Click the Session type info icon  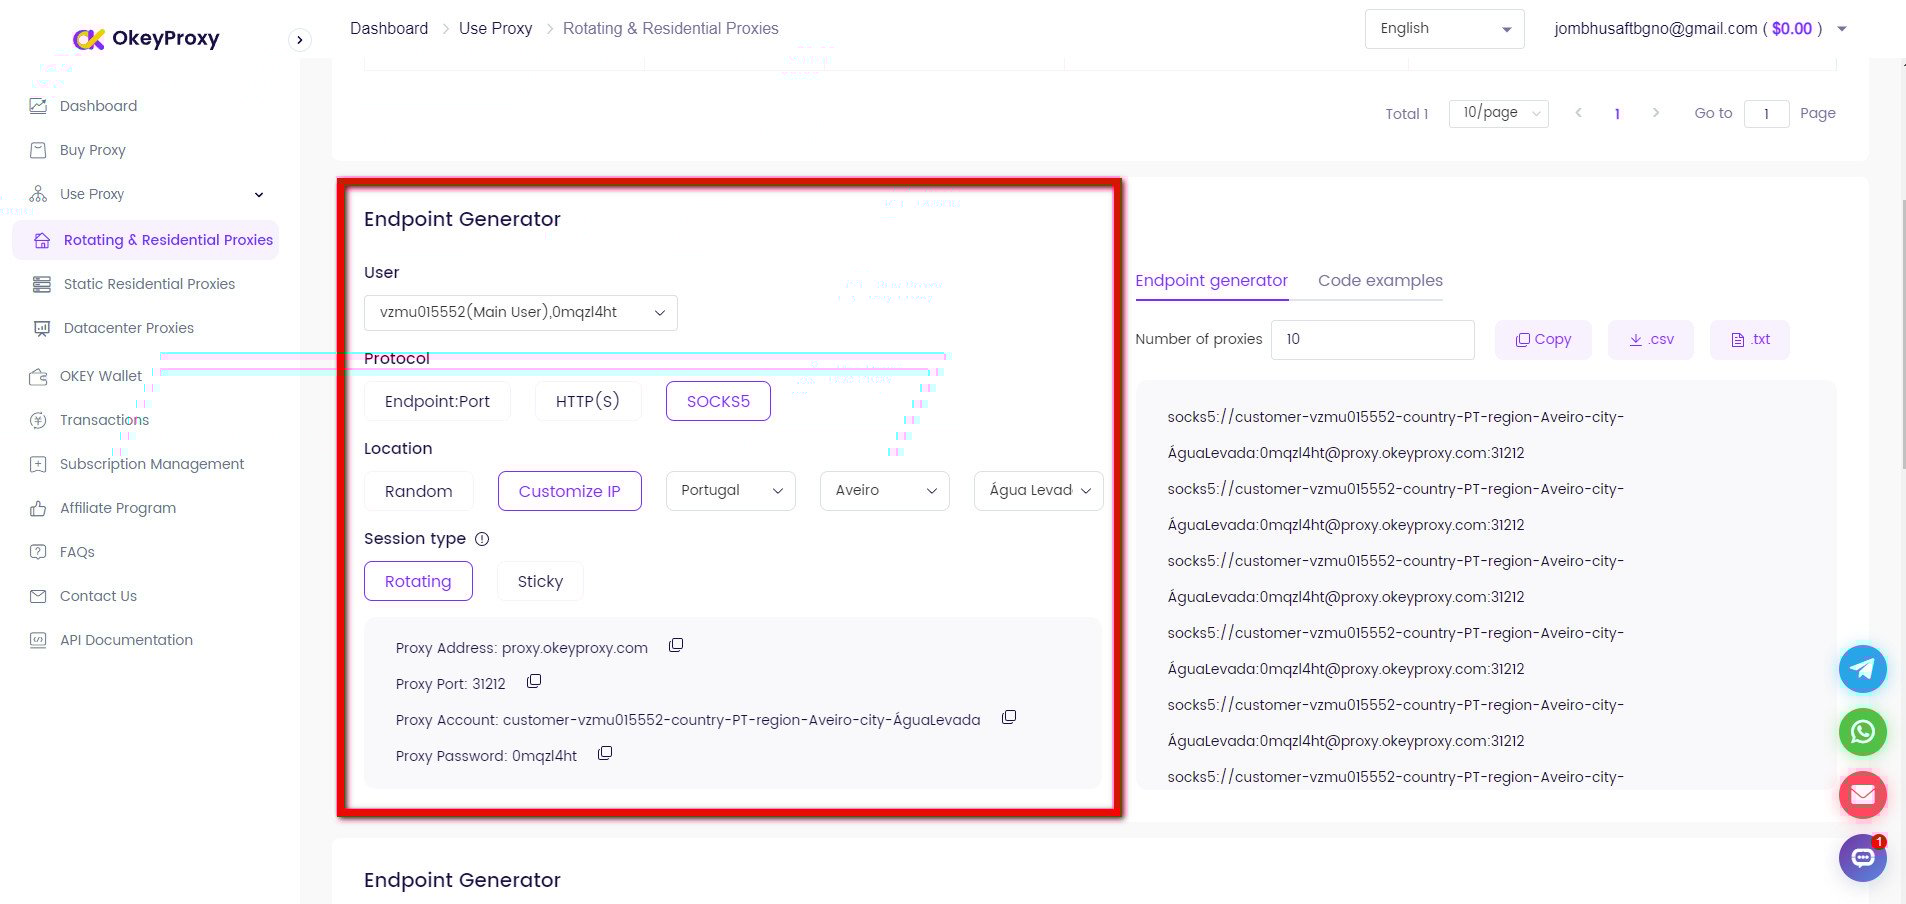(482, 539)
